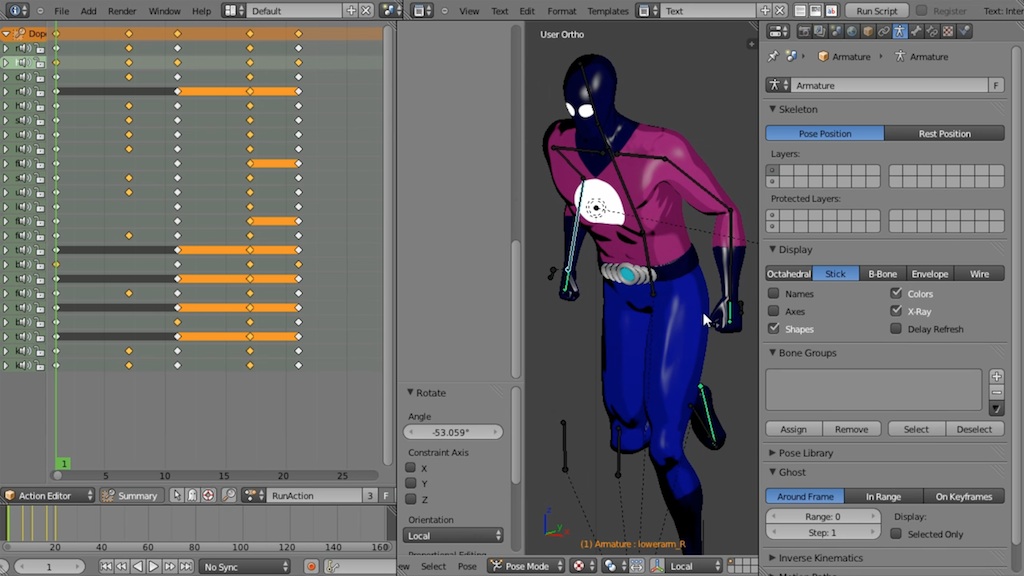Open the No Sync playback dropdown
This screenshot has width=1024, height=576.
coord(246,566)
